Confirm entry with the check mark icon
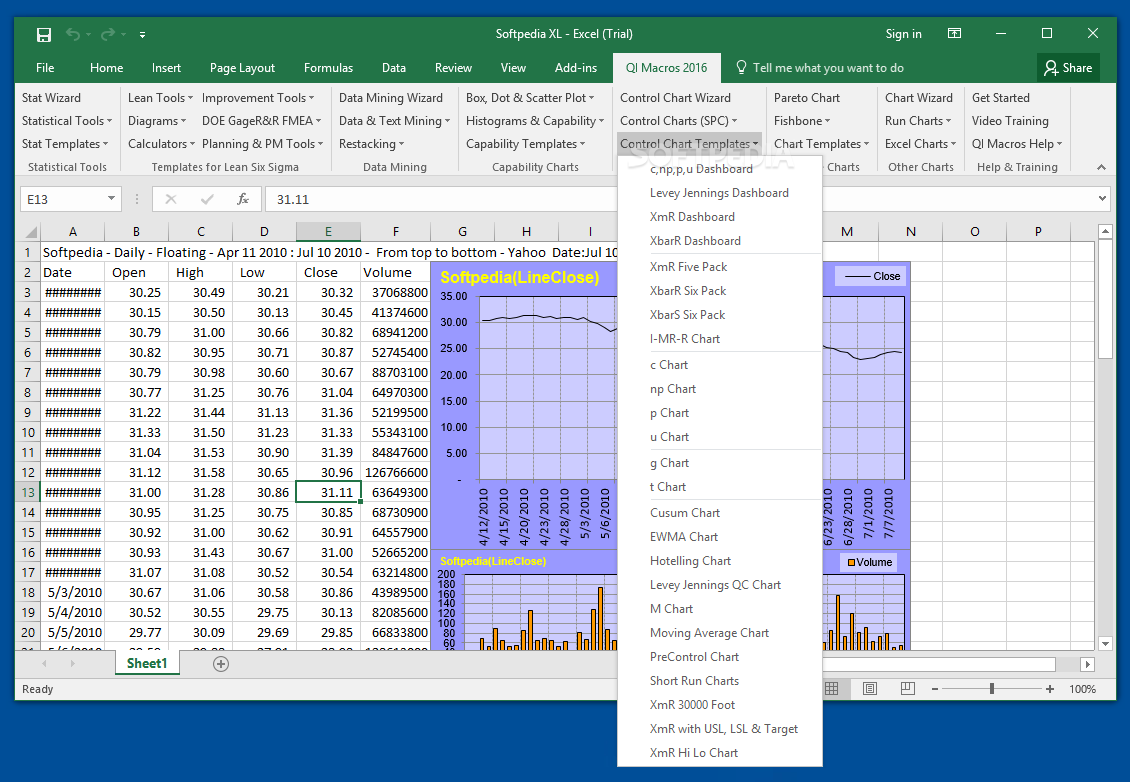 tap(207, 199)
